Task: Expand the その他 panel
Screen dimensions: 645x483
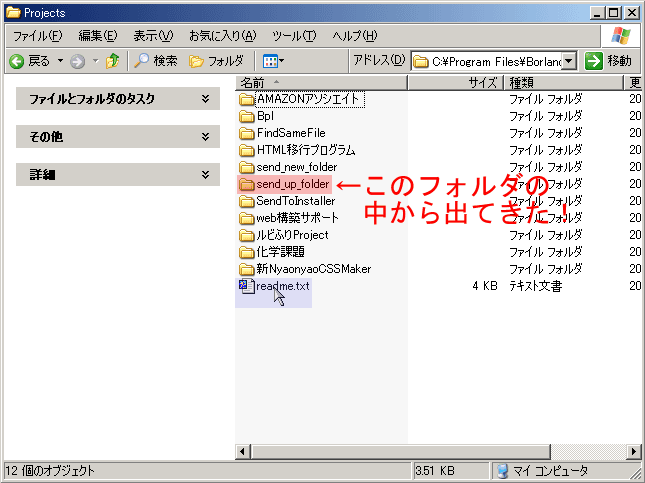Action: pos(205,136)
